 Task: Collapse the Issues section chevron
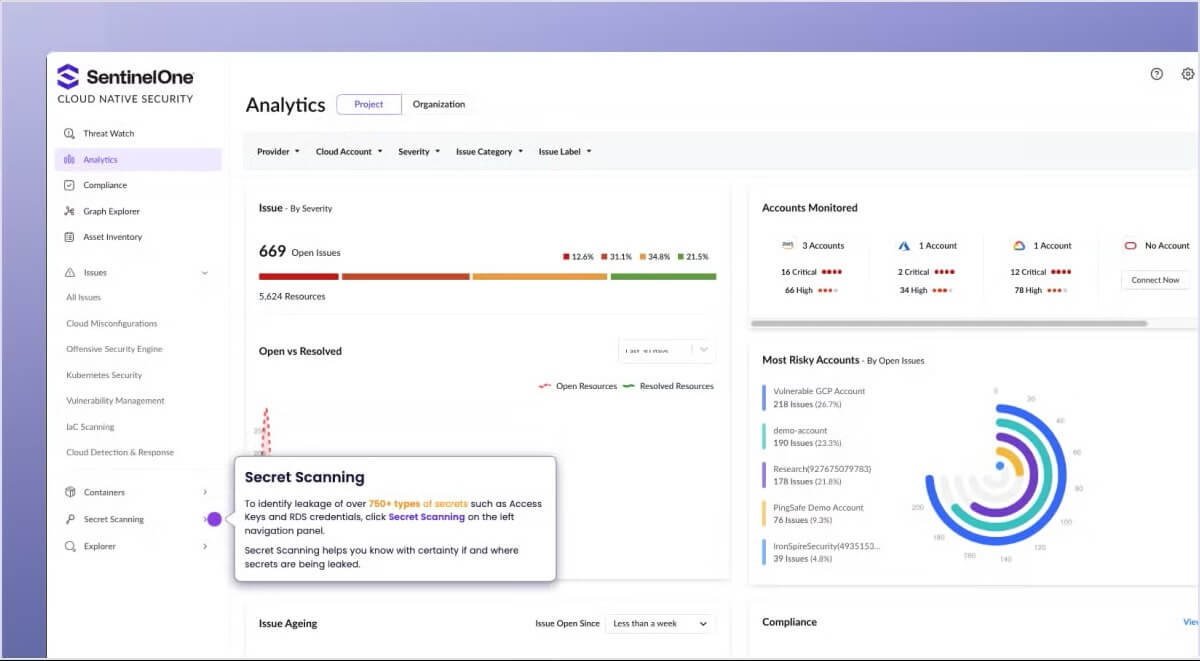205,272
